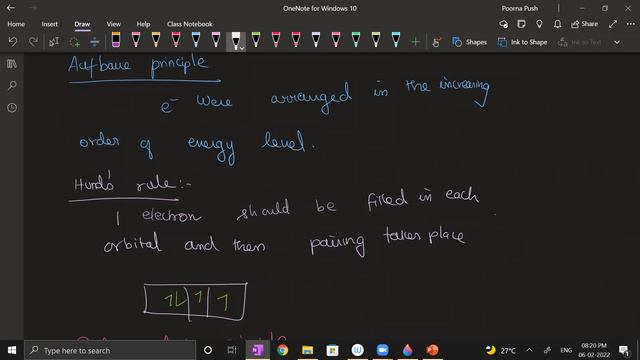Click the 'Type here to search' box
This screenshot has height=360, width=640.
coord(110,350)
